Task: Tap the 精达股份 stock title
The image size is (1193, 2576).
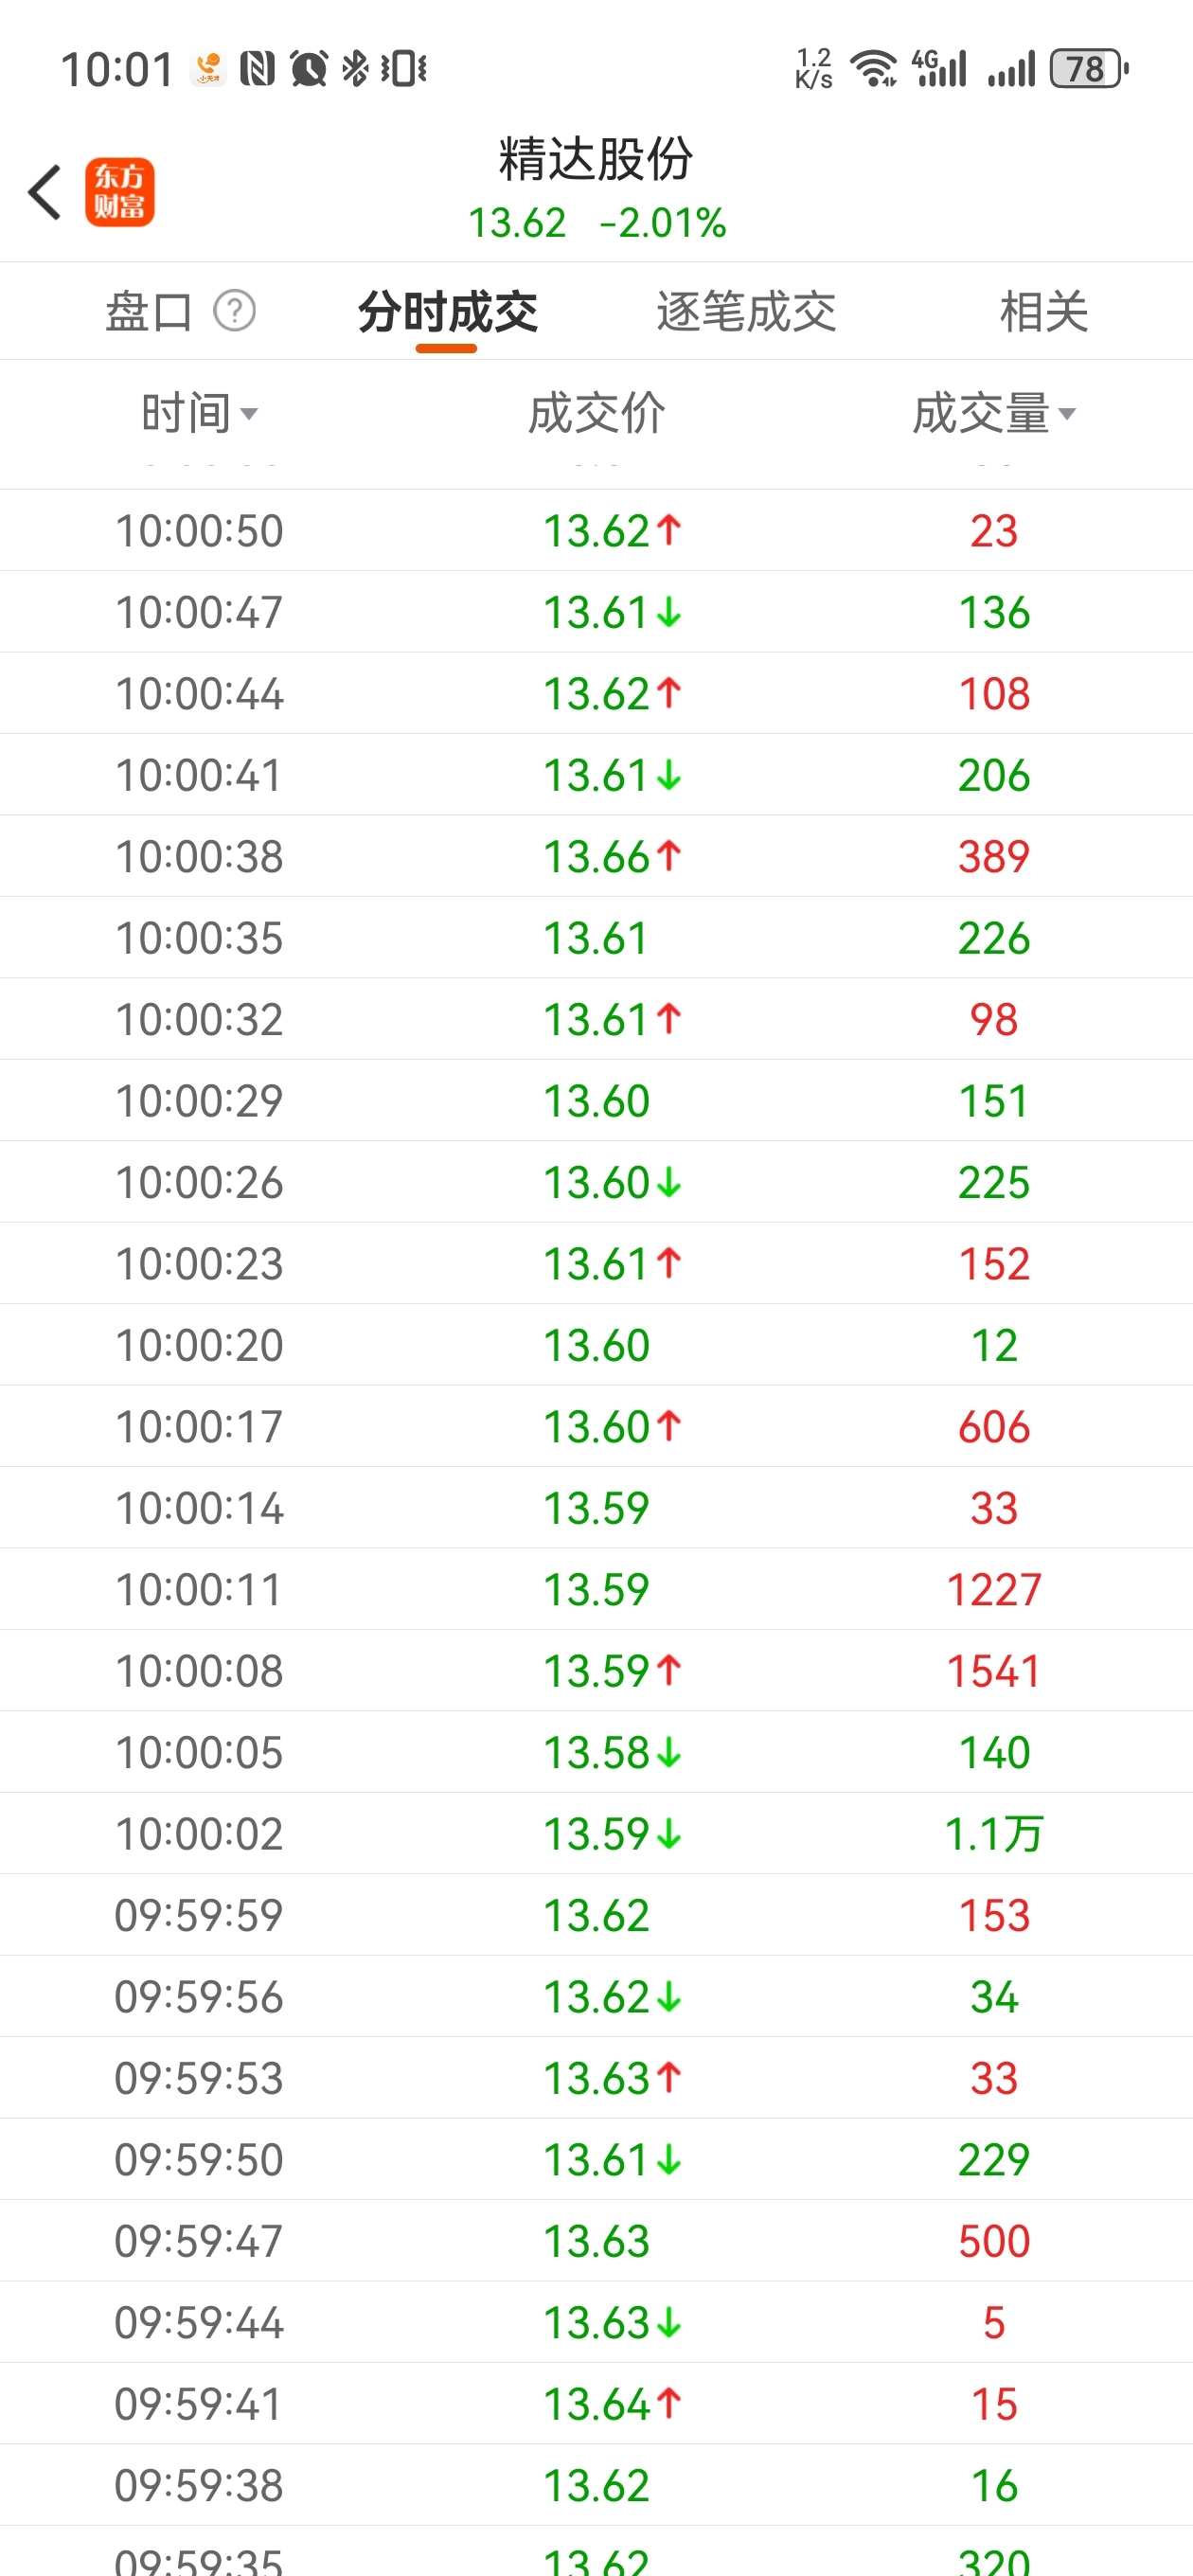Action: (596, 159)
